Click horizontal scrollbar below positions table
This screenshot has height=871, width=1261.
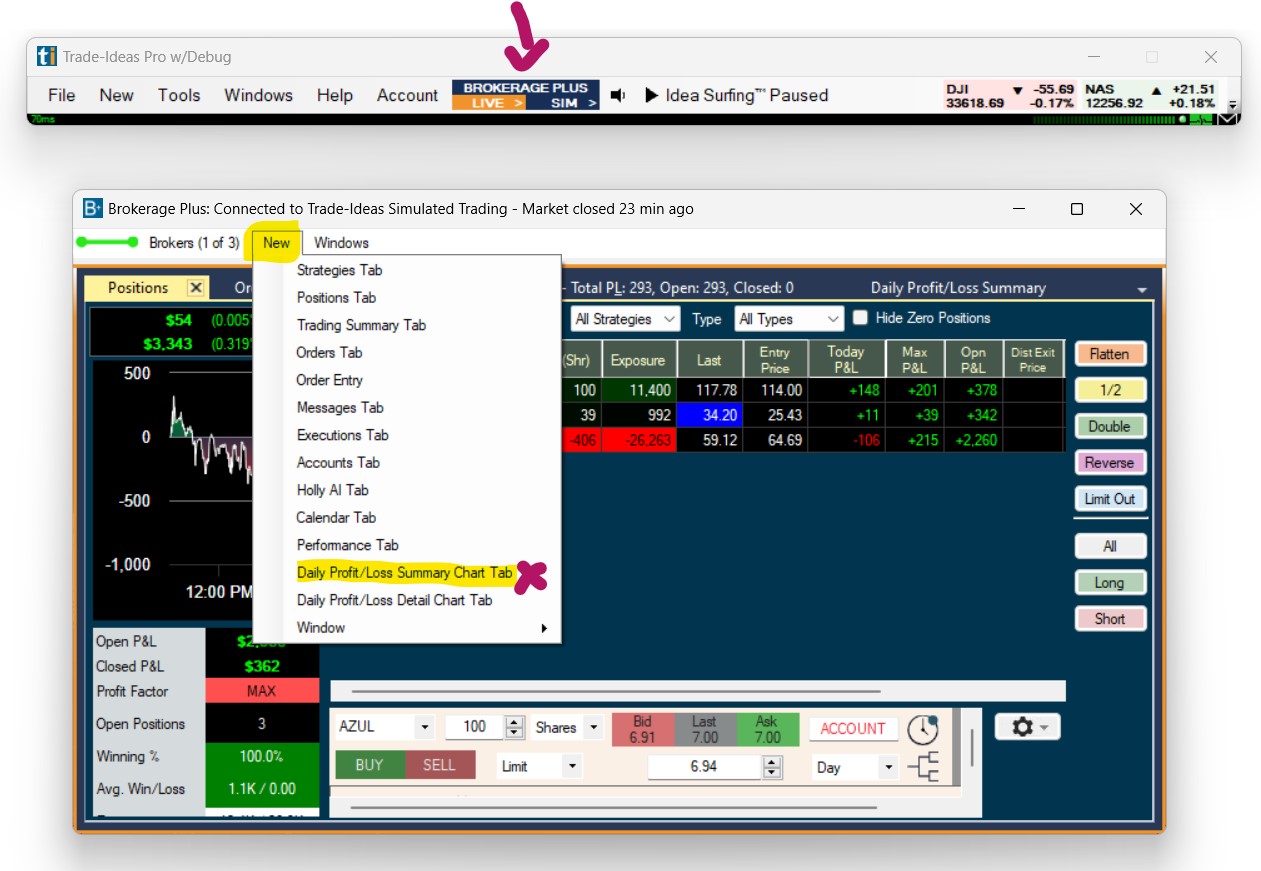615,691
